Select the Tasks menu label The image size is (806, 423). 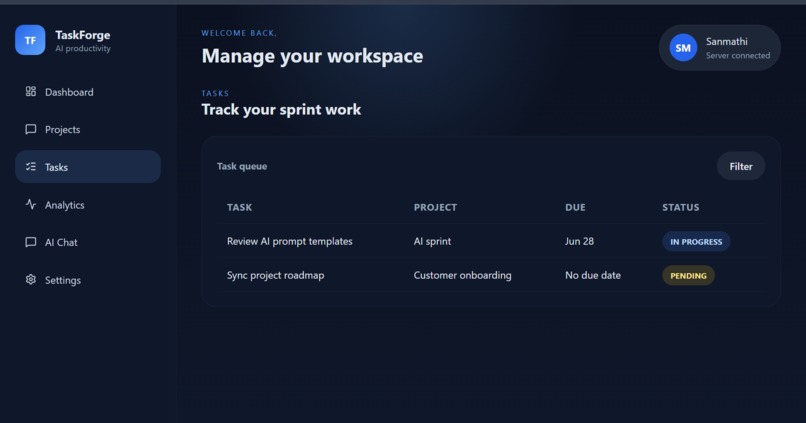[x=57, y=167]
